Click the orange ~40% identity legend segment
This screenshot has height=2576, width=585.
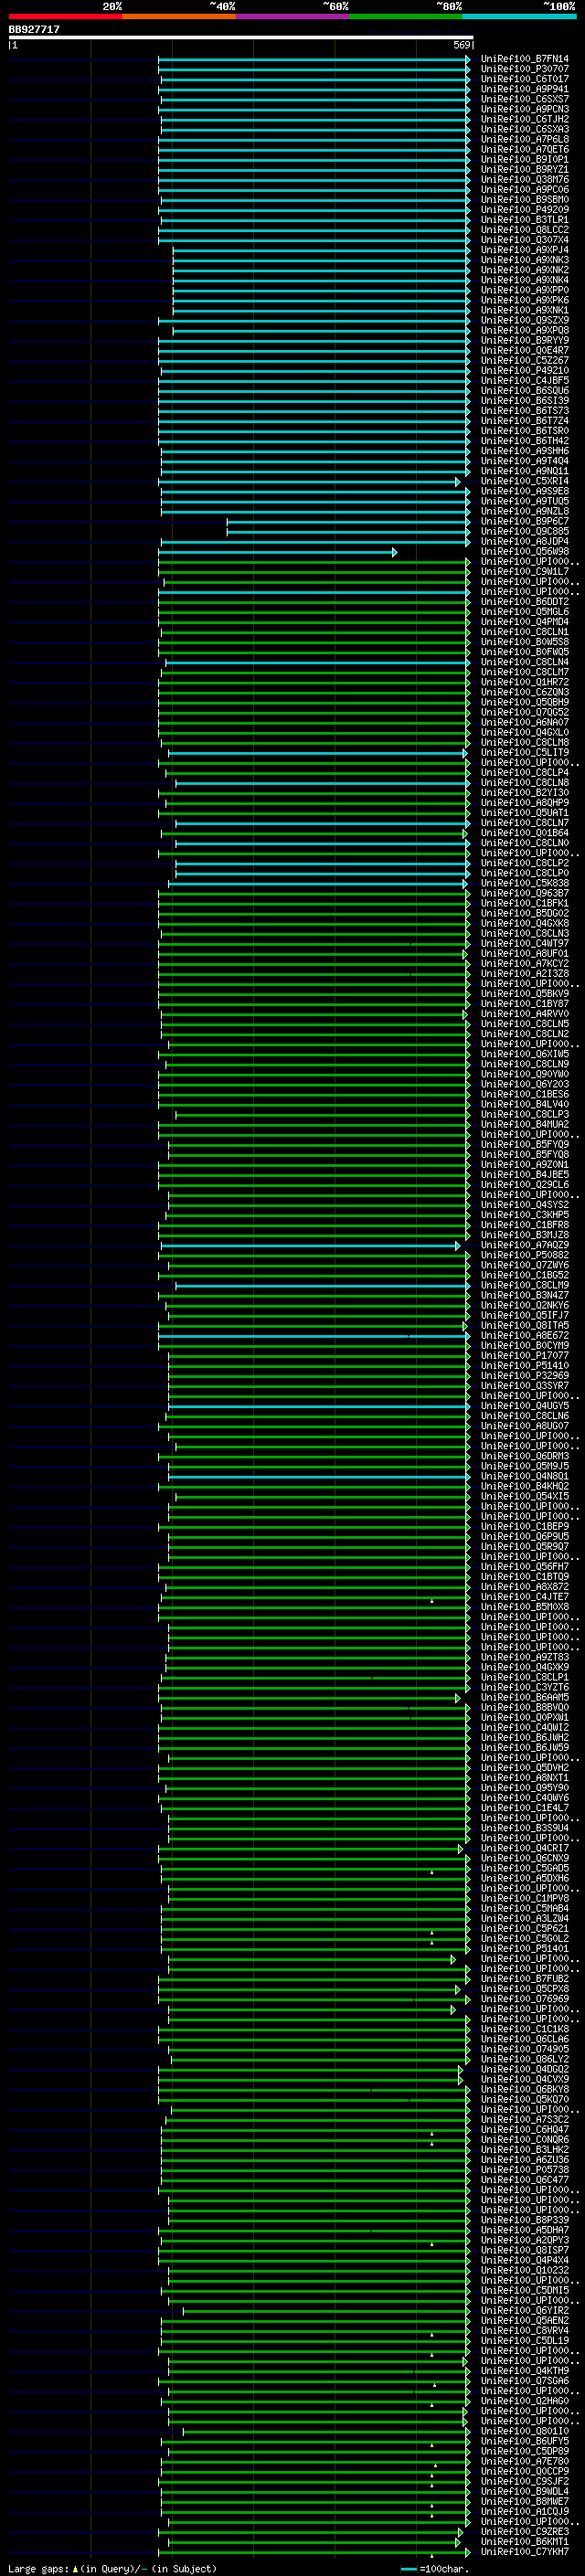[179, 16]
